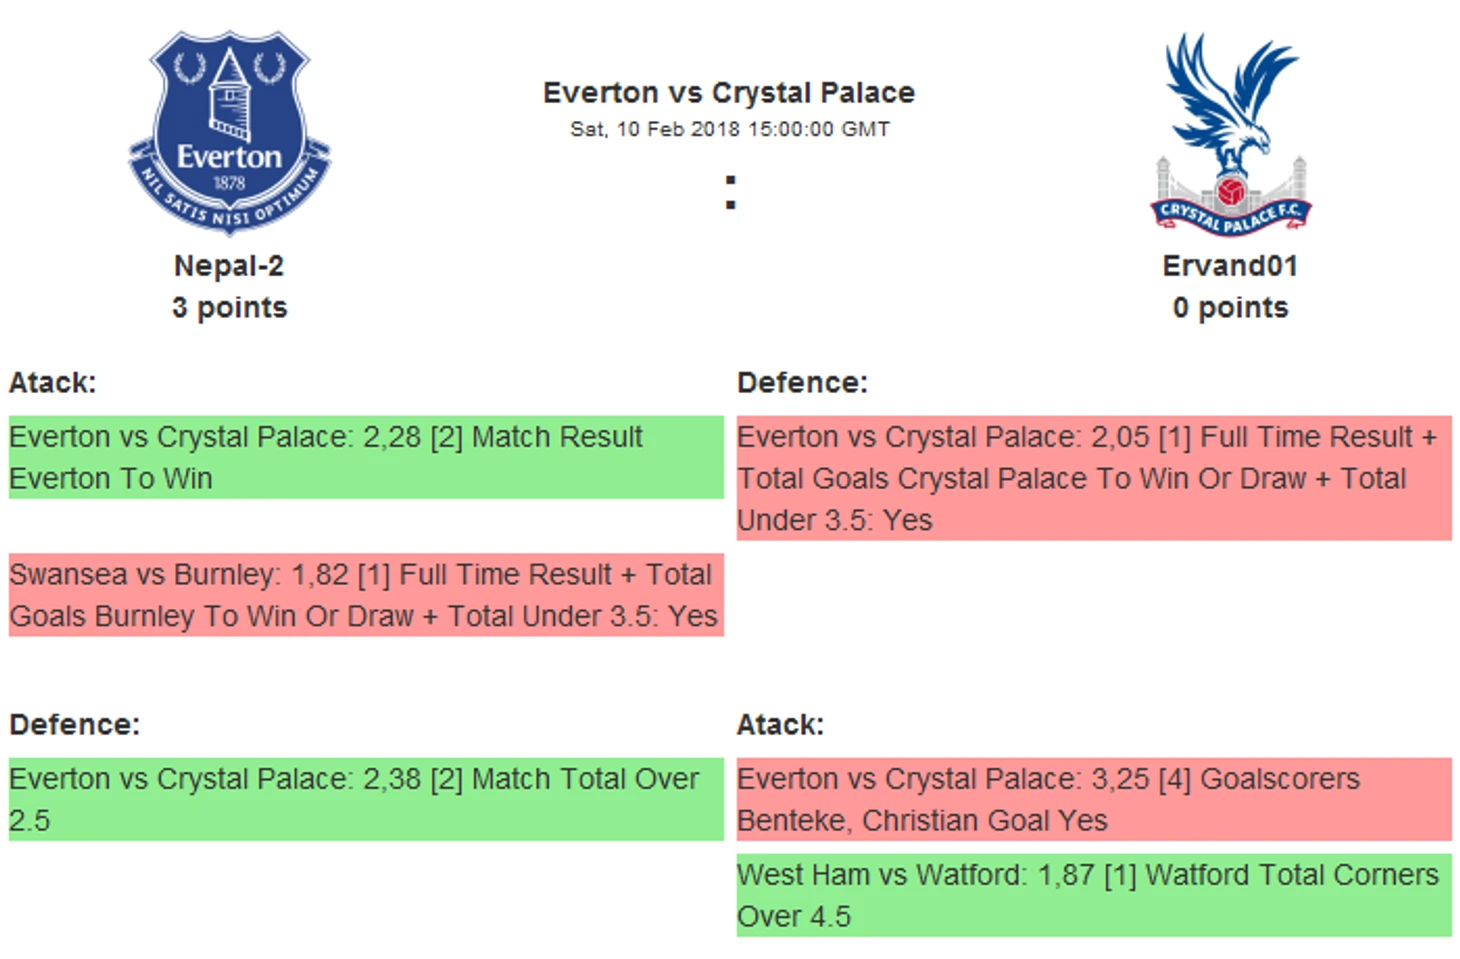The width and height of the screenshot is (1460, 959).
Task: Click the 3 points label under Nepal-2
Action: (x=229, y=308)
